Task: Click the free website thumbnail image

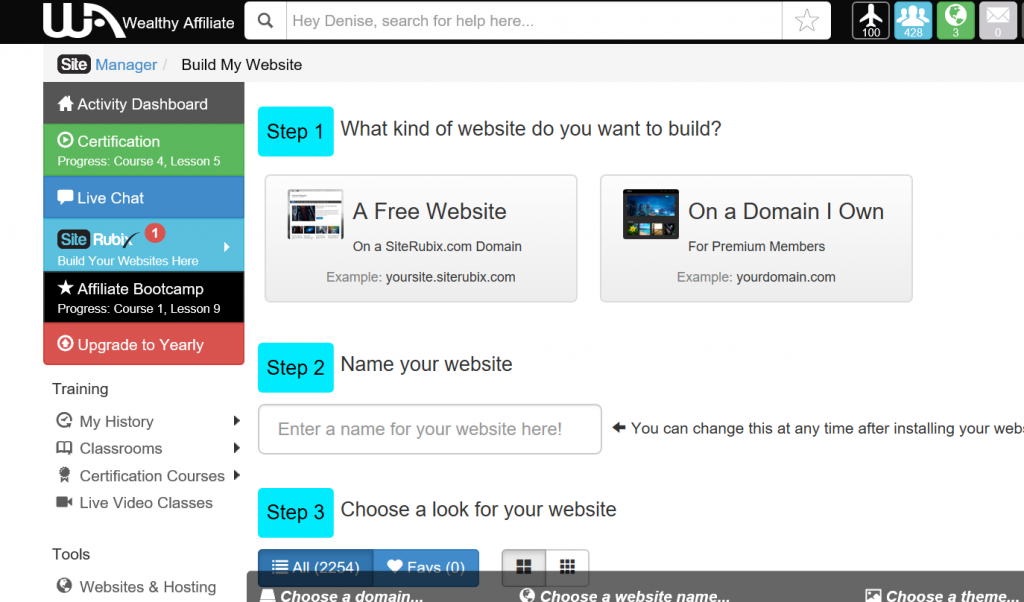Action: (315, 214)
